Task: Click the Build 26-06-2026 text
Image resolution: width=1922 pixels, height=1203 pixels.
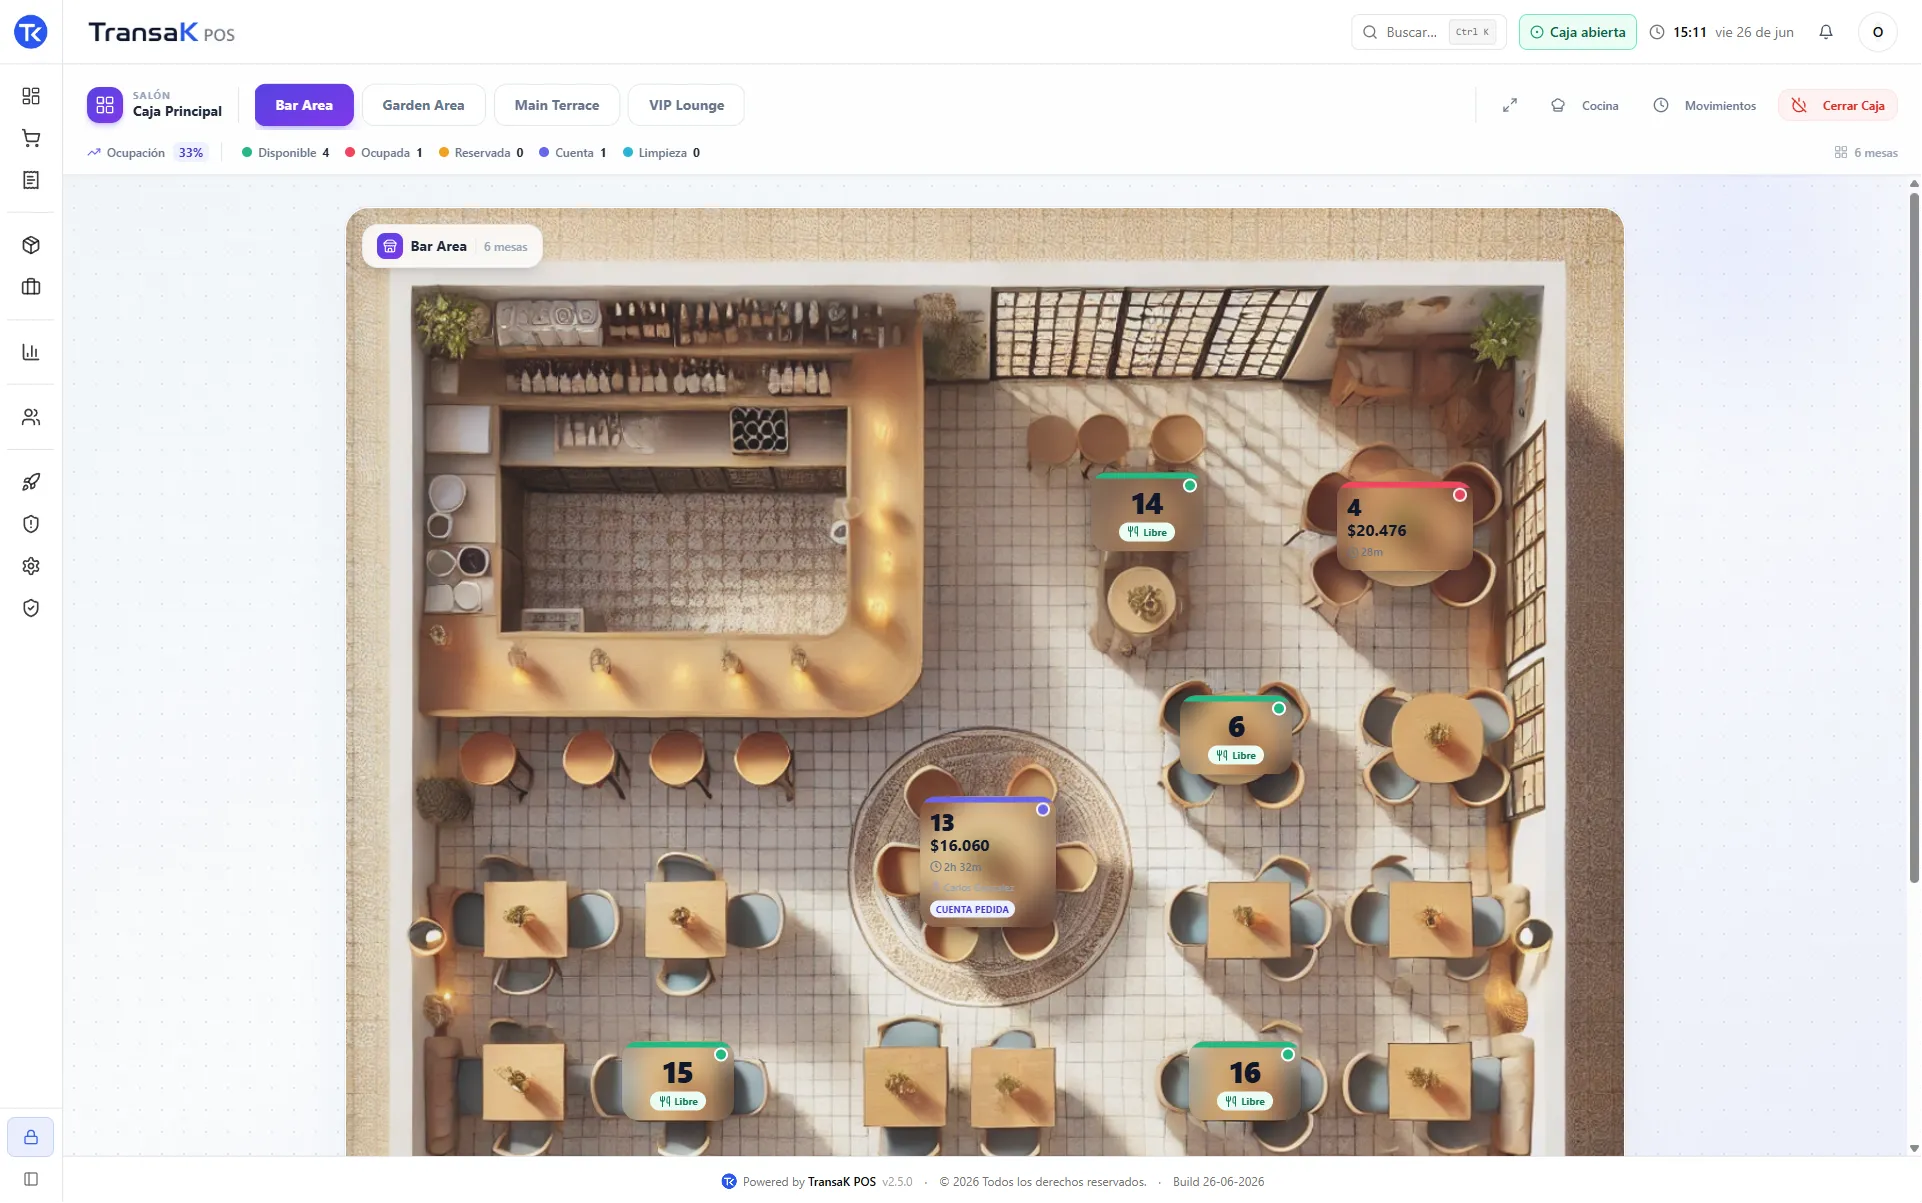Action: (1218, 1182)
